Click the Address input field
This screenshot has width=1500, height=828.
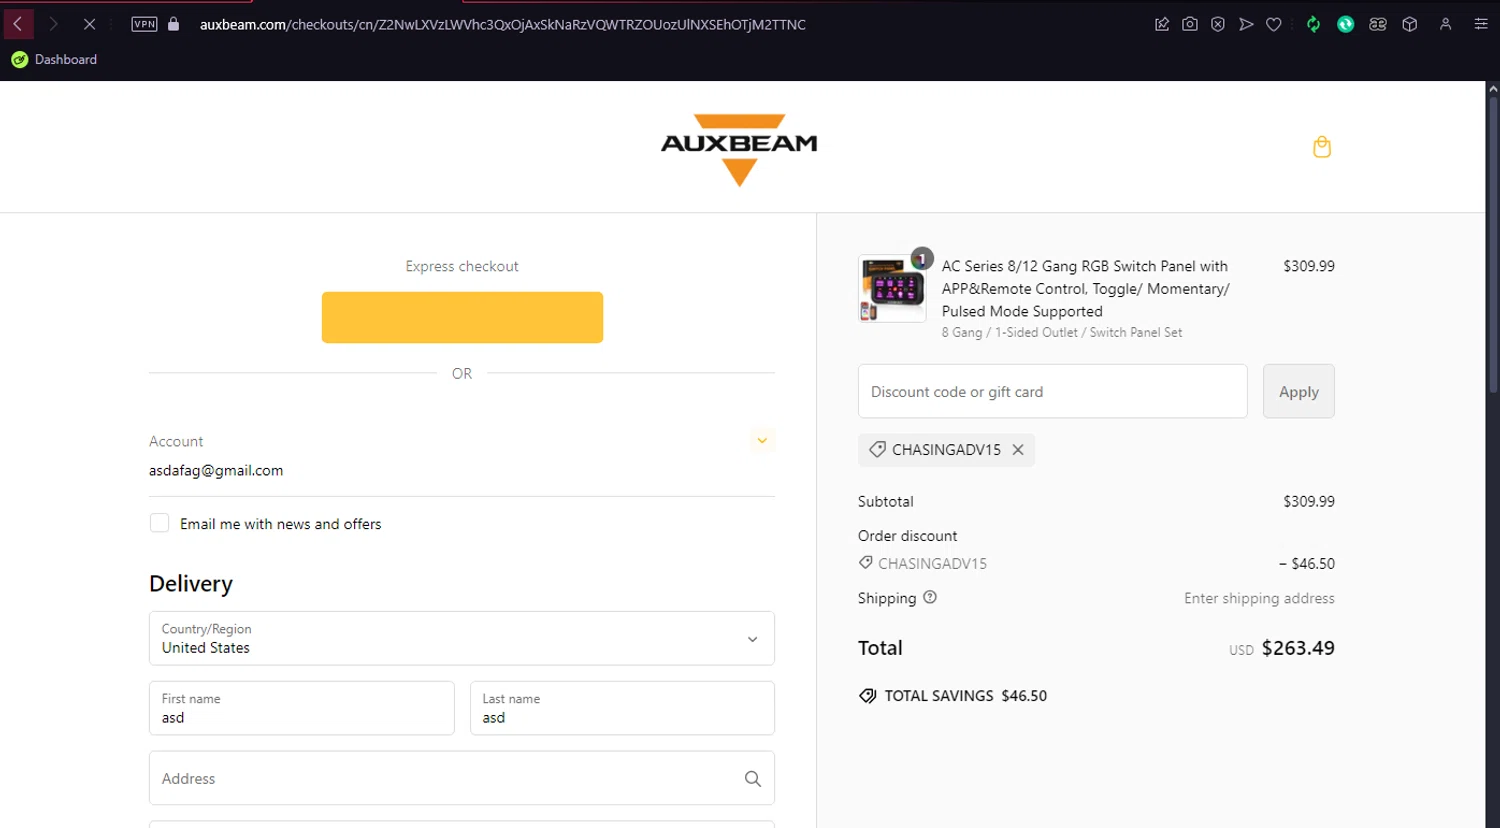pyautogui.click(x=462, y=778)
